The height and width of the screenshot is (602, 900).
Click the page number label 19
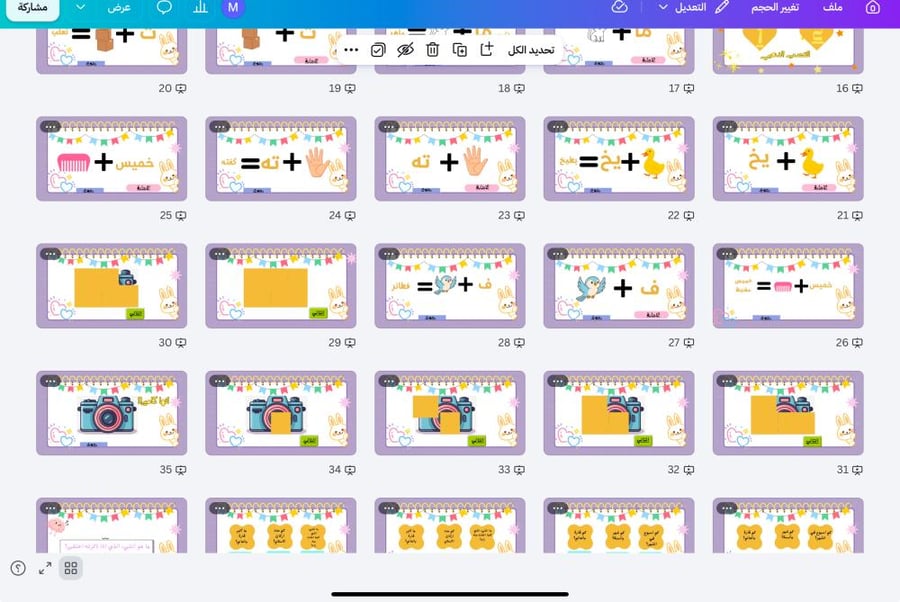click(x=335, y=88)
